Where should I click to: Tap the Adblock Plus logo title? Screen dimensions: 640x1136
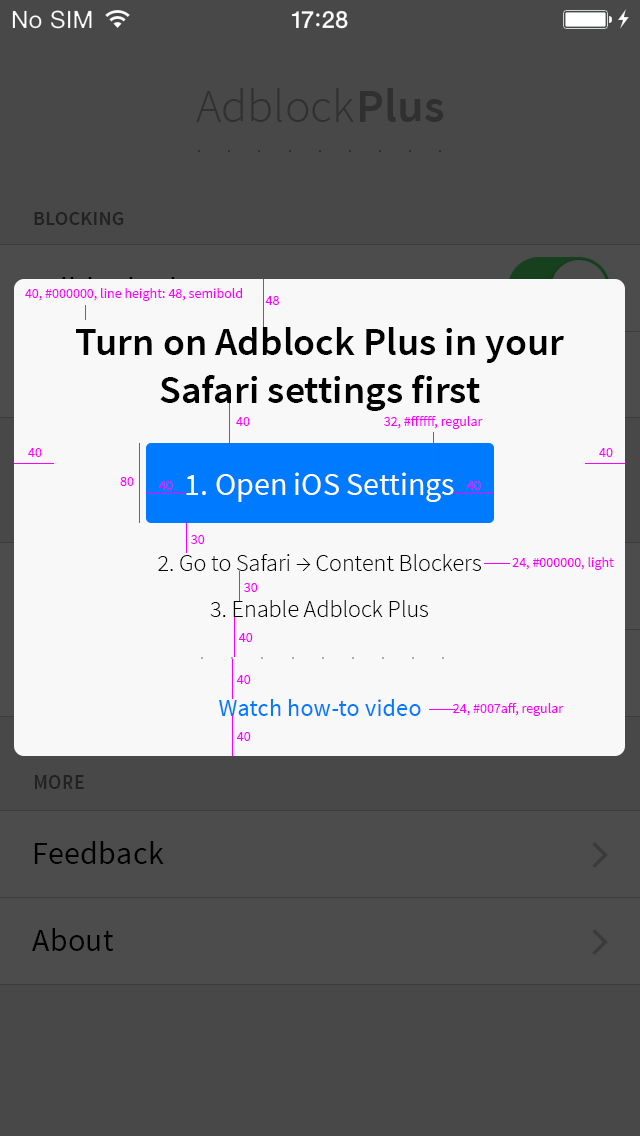320,107
